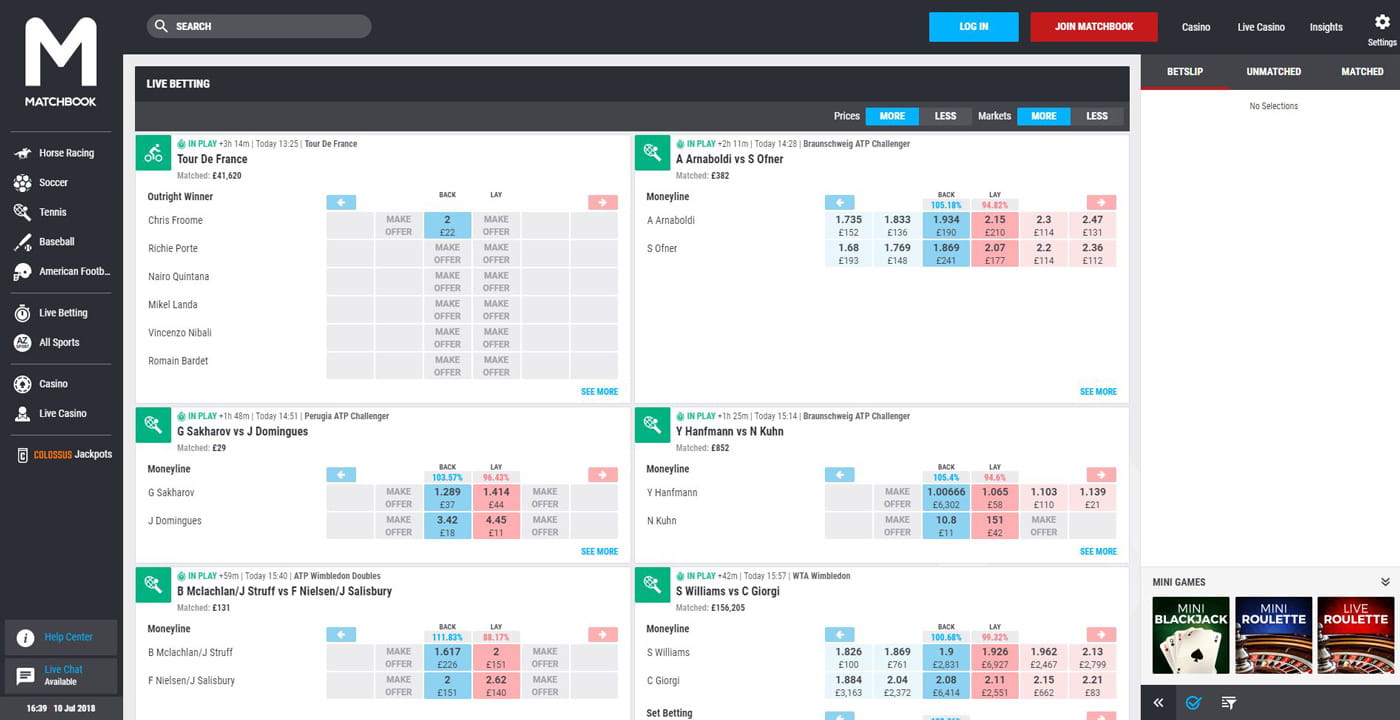Click tennis icon for Williams vs Giorgi
1400x720 pixels.
pyautogui.click(x=652, y=585)
